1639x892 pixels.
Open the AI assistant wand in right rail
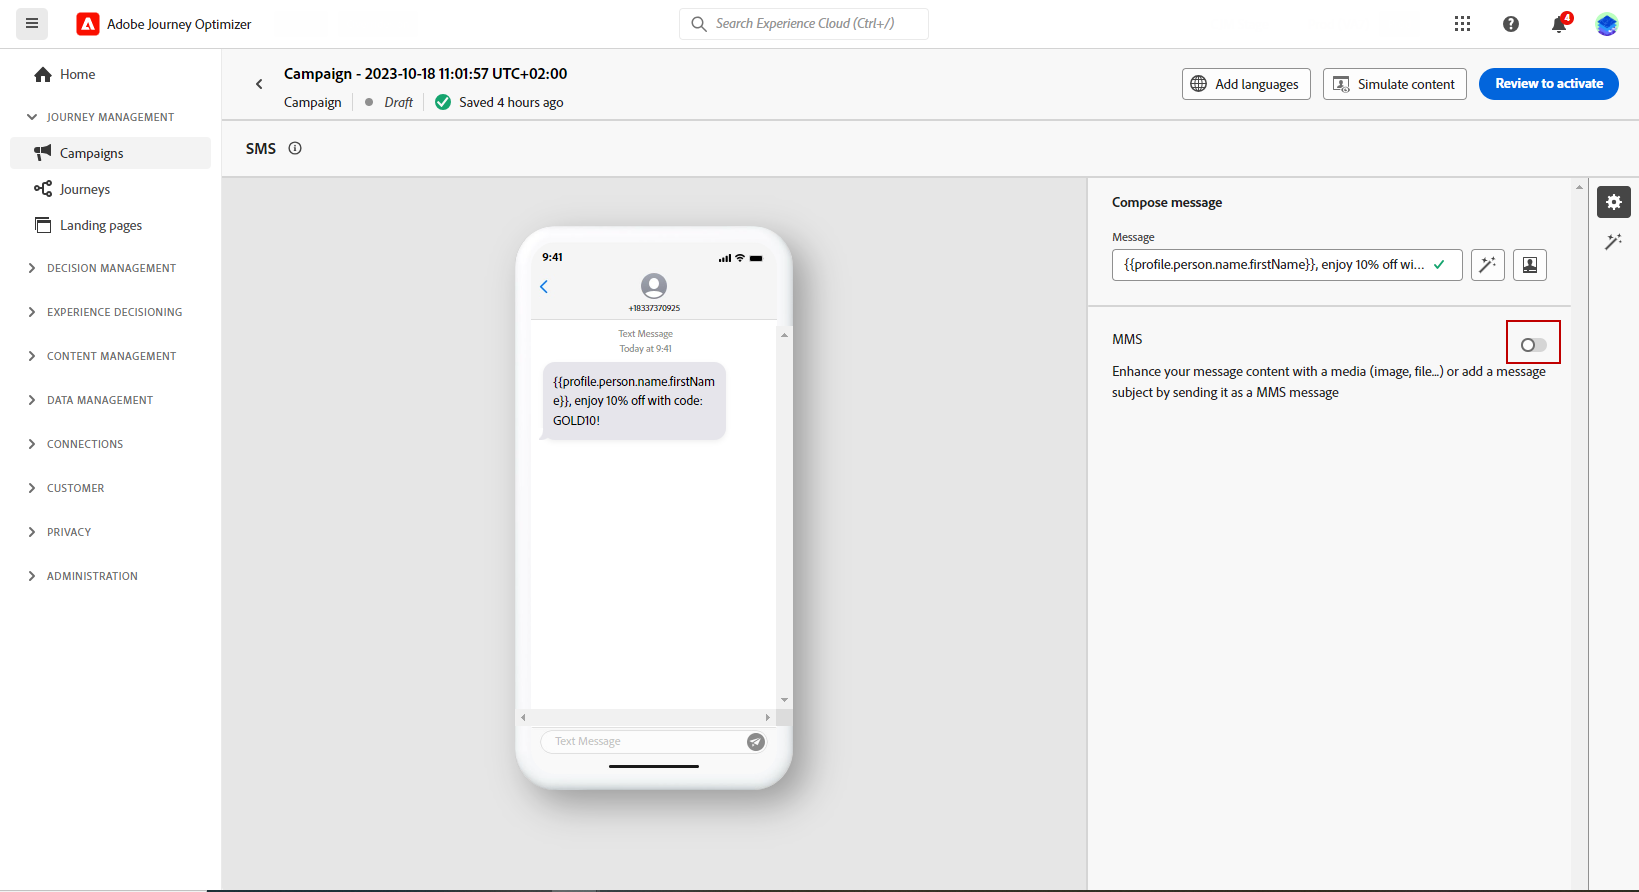(x=1613, y=242)
